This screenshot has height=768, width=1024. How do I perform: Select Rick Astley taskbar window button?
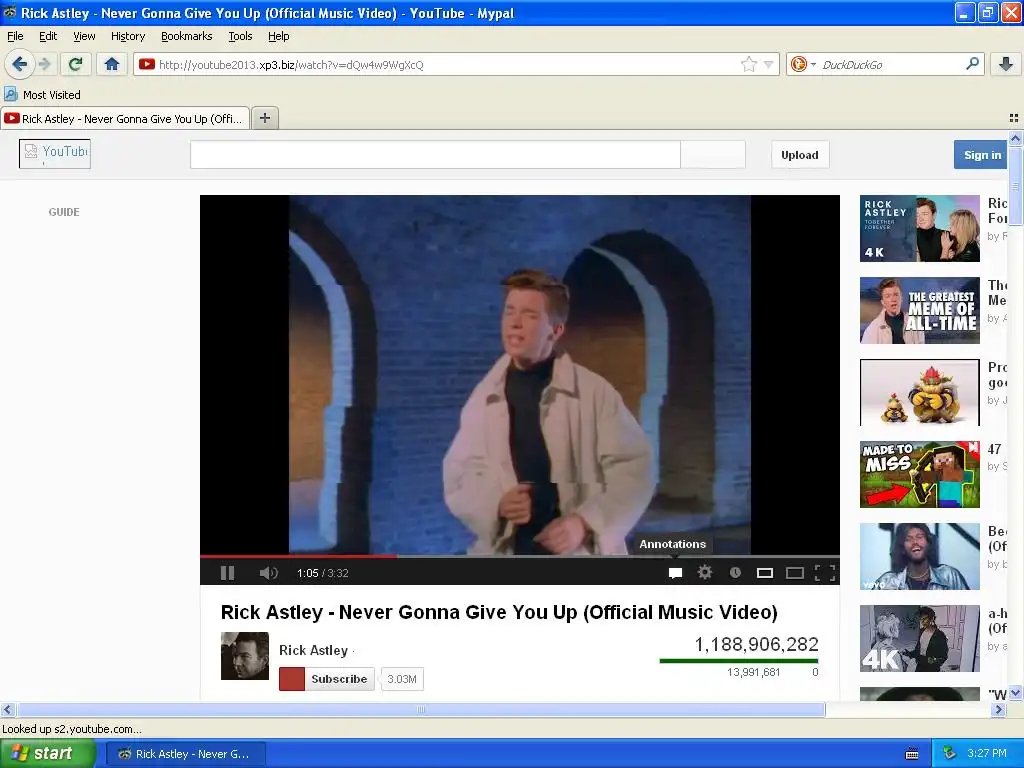click(x=185, y=754)
